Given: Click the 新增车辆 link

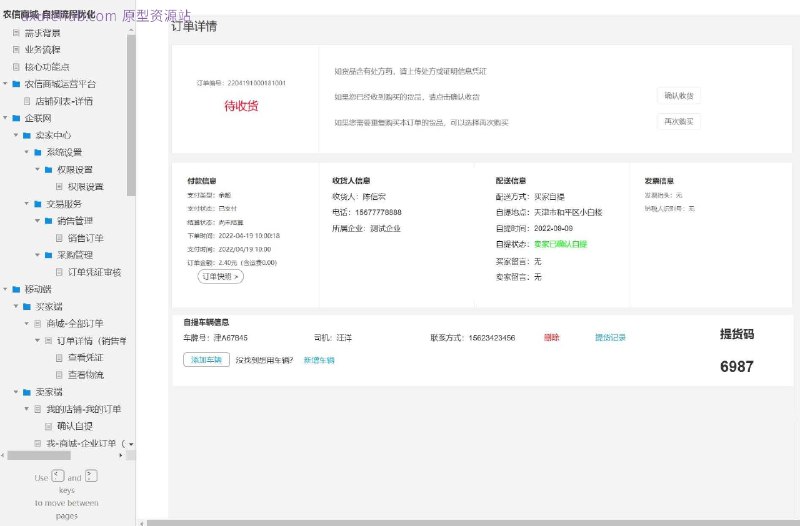Looking at the screenshot, I should (319, 360).
